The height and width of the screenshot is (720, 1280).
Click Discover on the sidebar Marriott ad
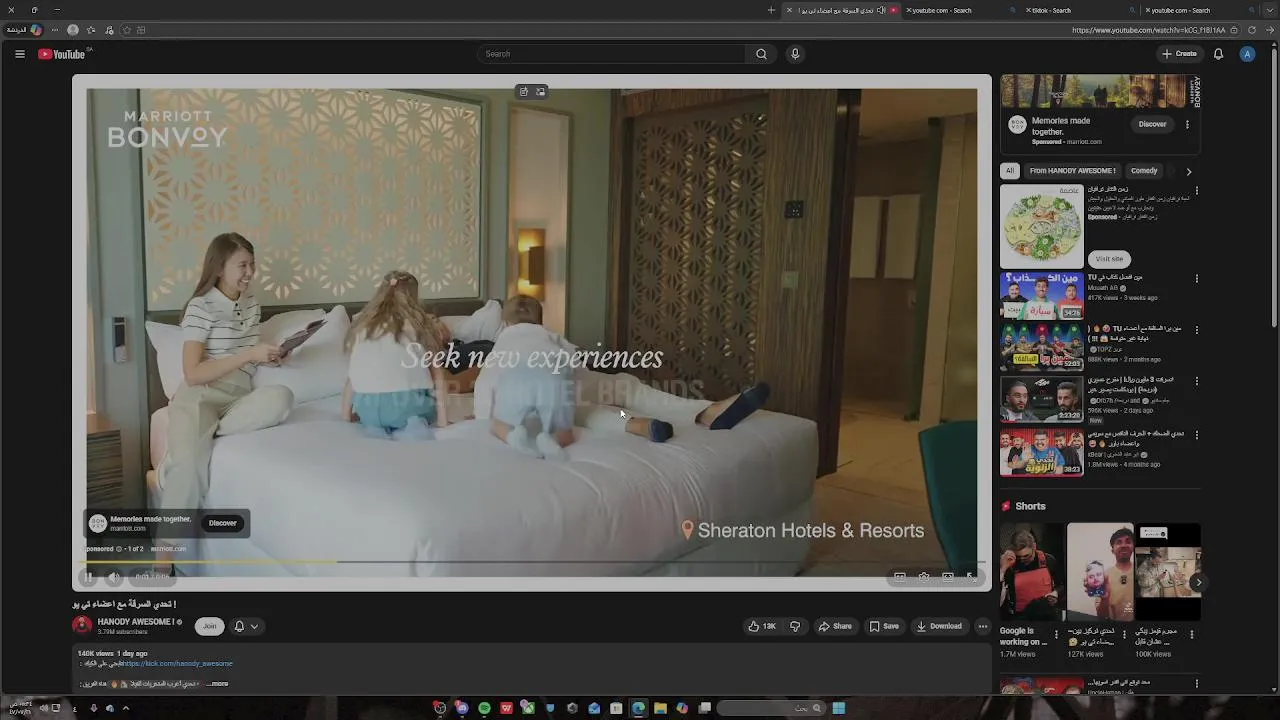1152,124
